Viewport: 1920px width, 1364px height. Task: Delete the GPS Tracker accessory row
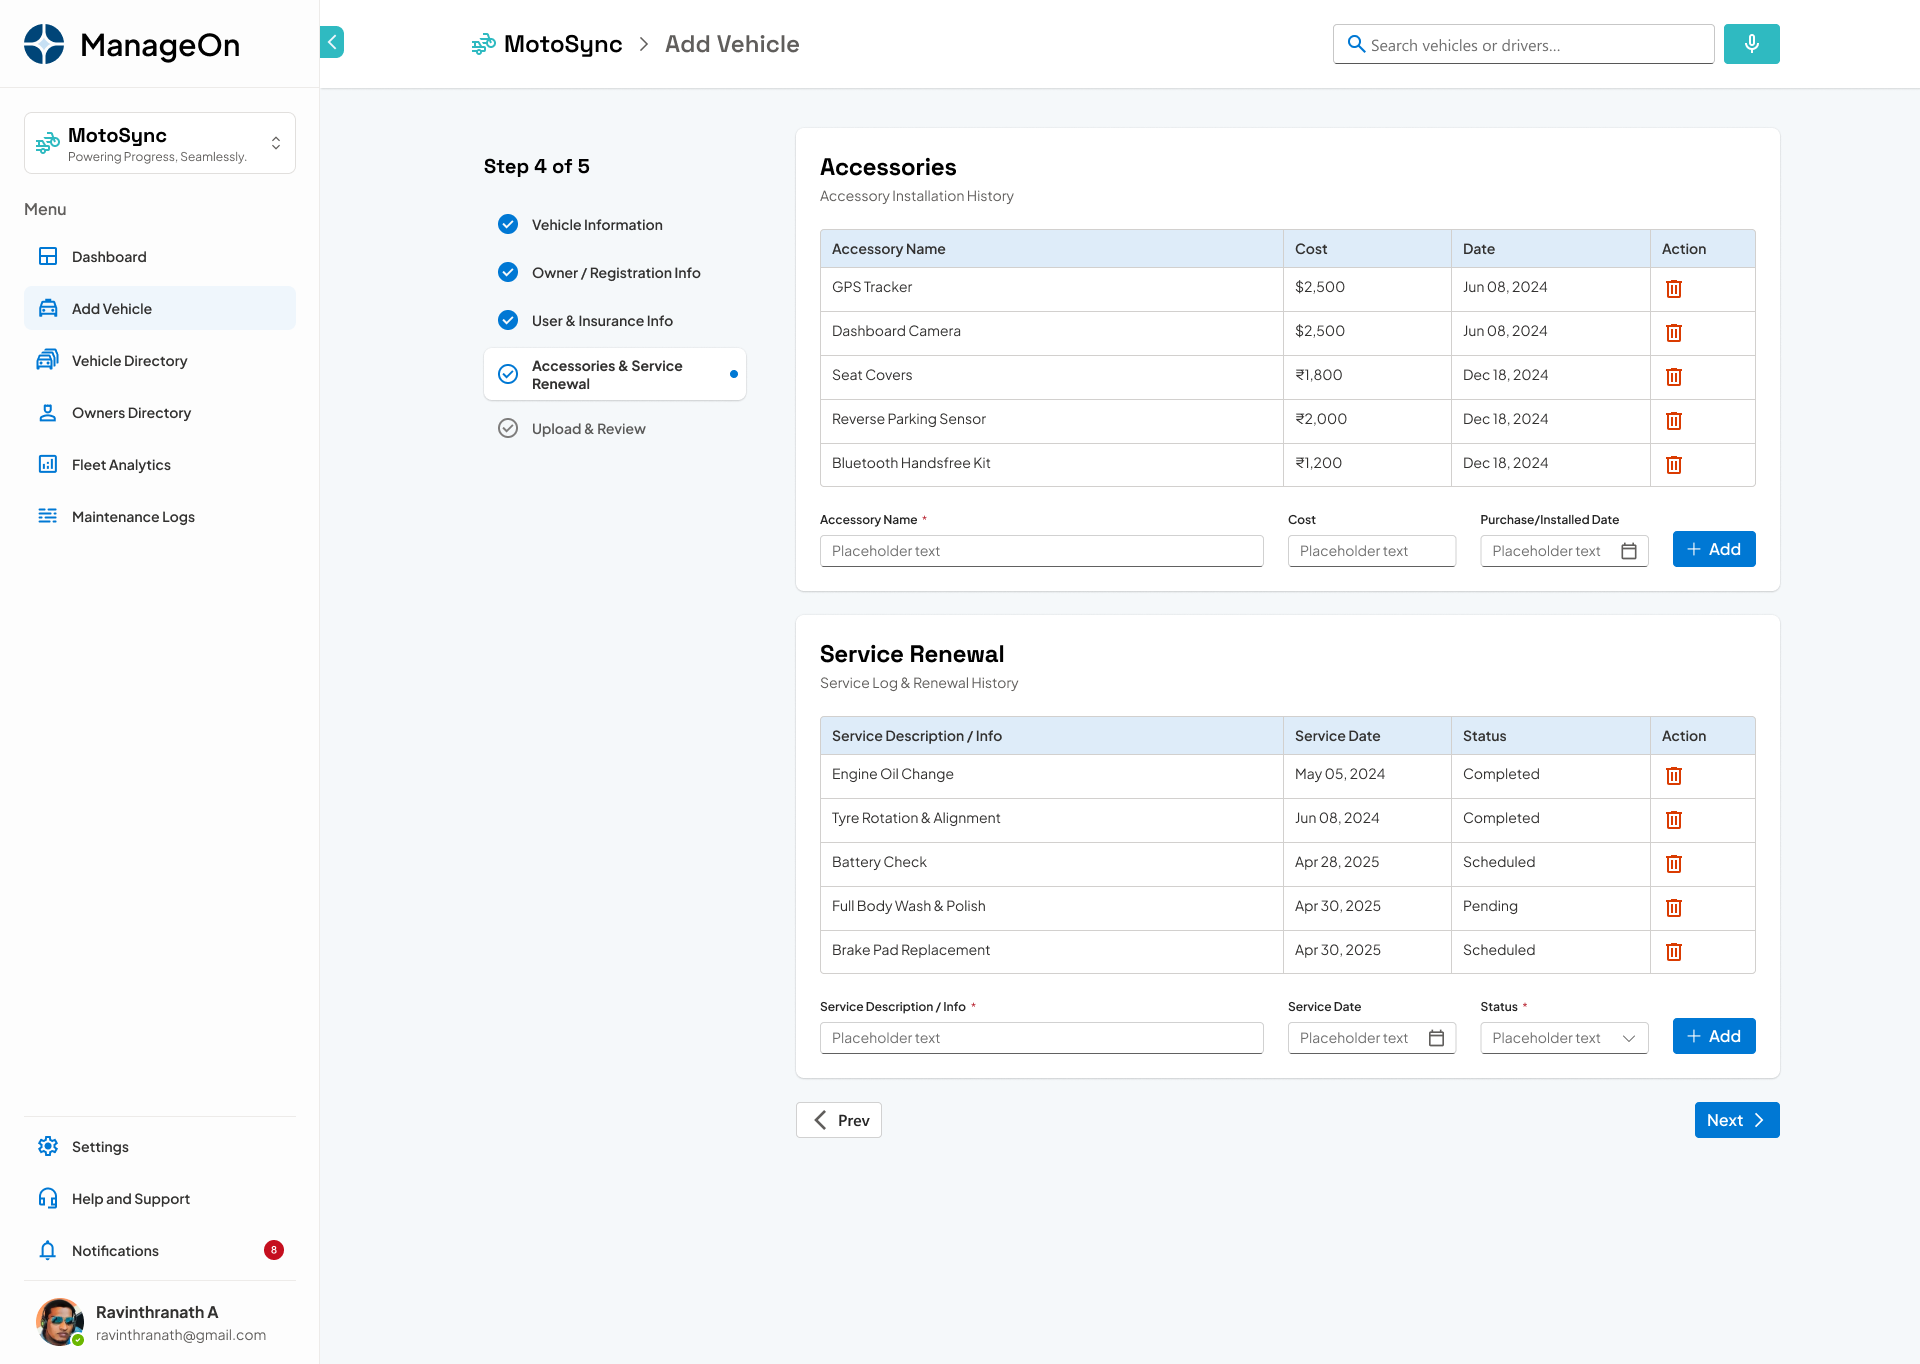1674,289
